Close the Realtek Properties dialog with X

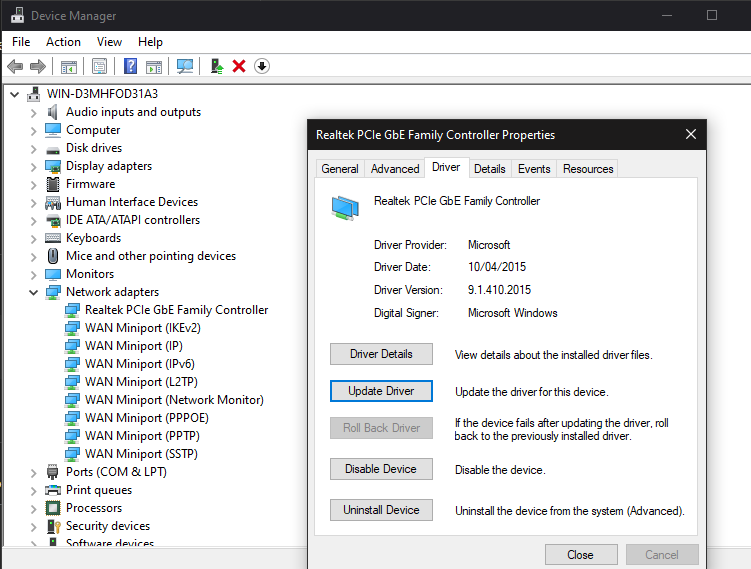[x=691, y=135]
